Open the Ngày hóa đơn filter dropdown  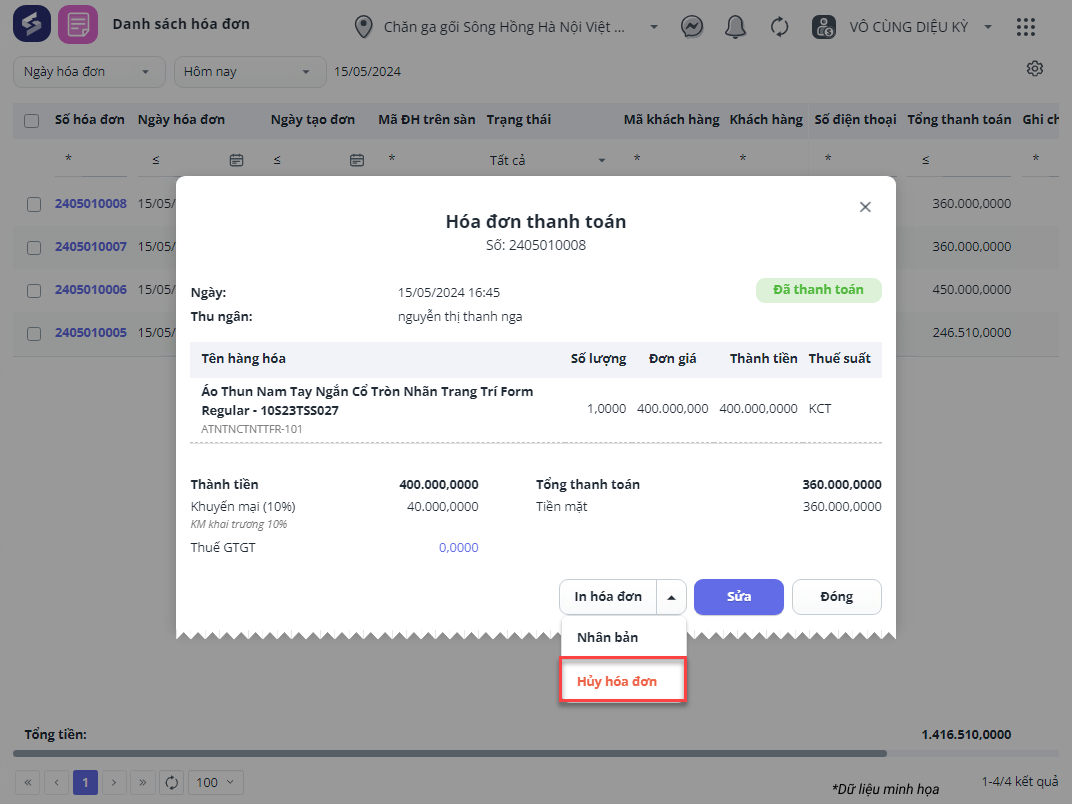point(89,72)
